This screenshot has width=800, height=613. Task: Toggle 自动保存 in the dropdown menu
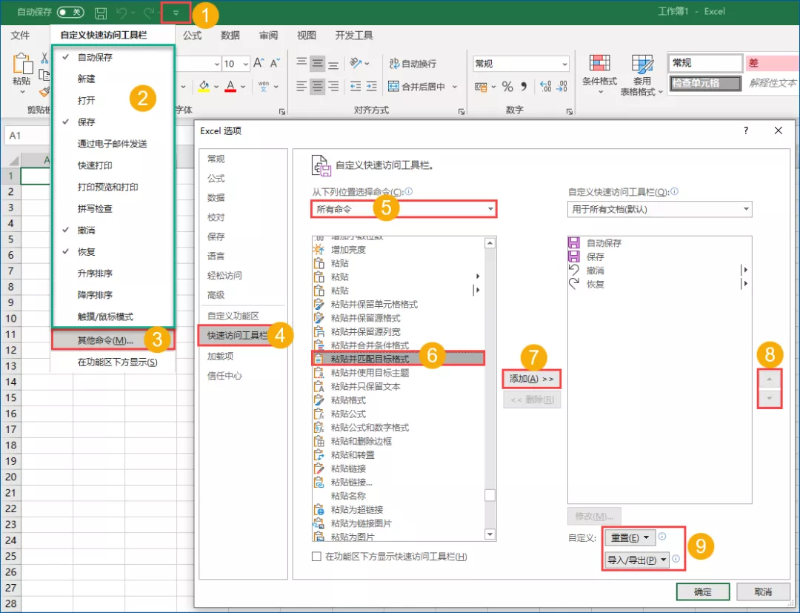coord(113,57)
